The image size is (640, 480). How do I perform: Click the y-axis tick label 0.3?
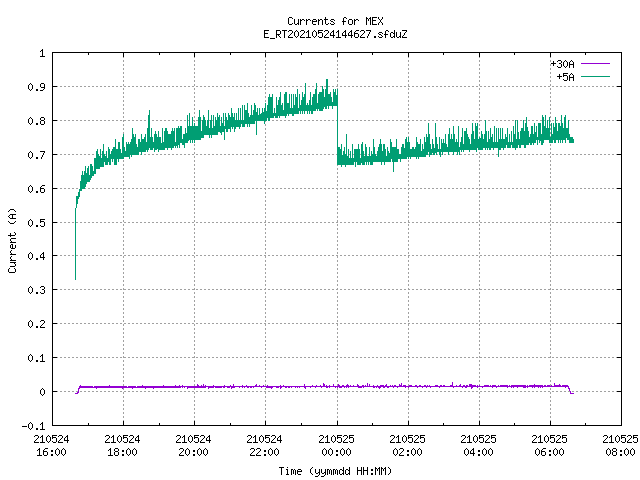point(36,290)
